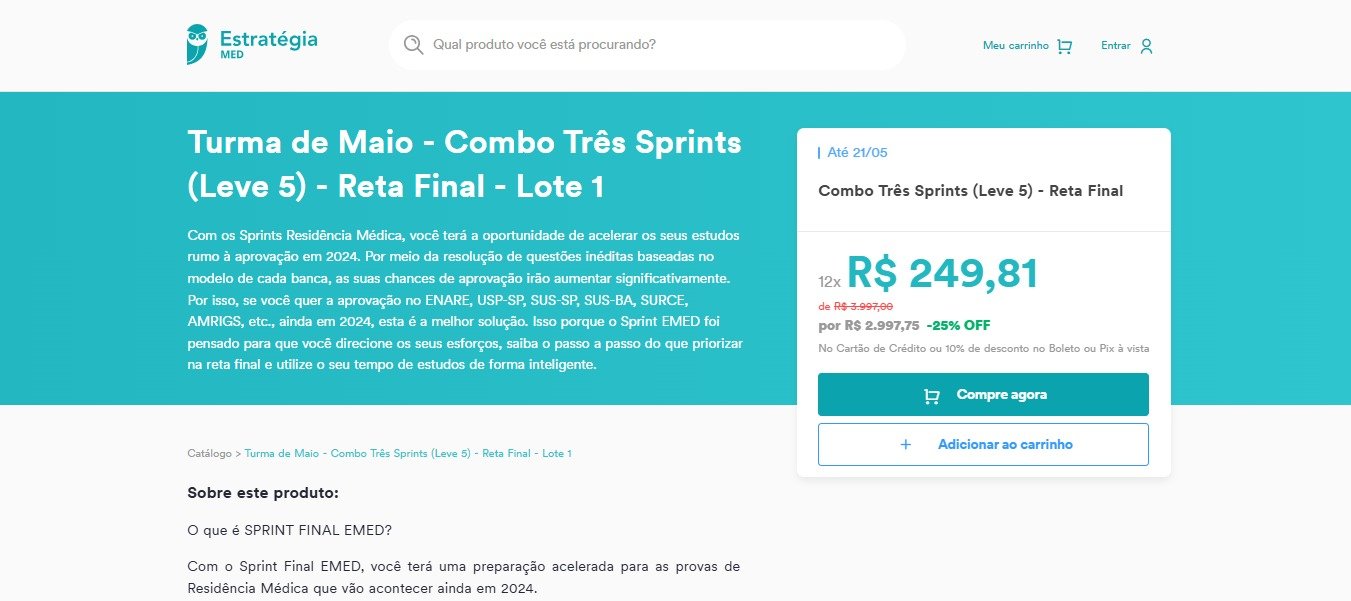Click the Até 21/05 deadline label
The image size is (1351, 601).
click(x=857, y=153)
